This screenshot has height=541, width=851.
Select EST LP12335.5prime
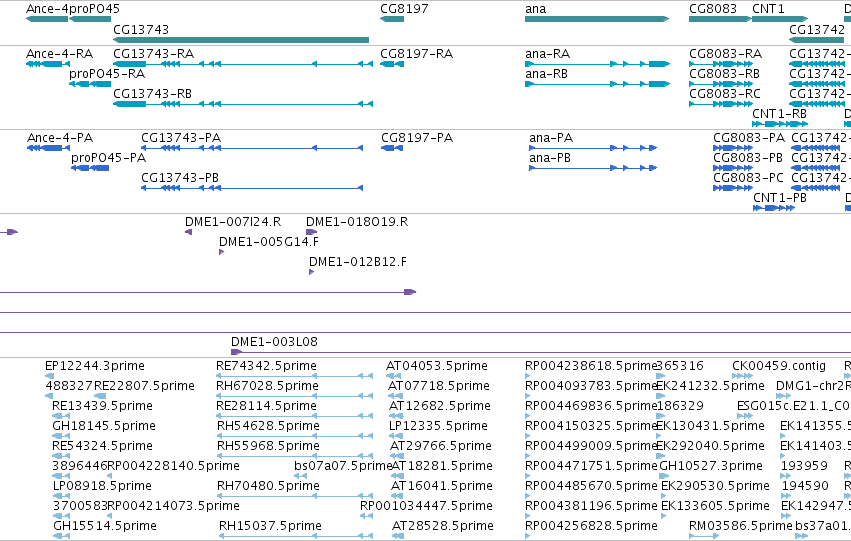click(x=396, y=436)
